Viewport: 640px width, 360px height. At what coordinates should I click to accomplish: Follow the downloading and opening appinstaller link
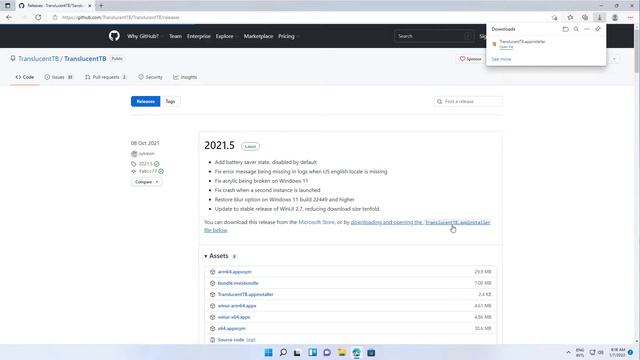coord(420,222)
